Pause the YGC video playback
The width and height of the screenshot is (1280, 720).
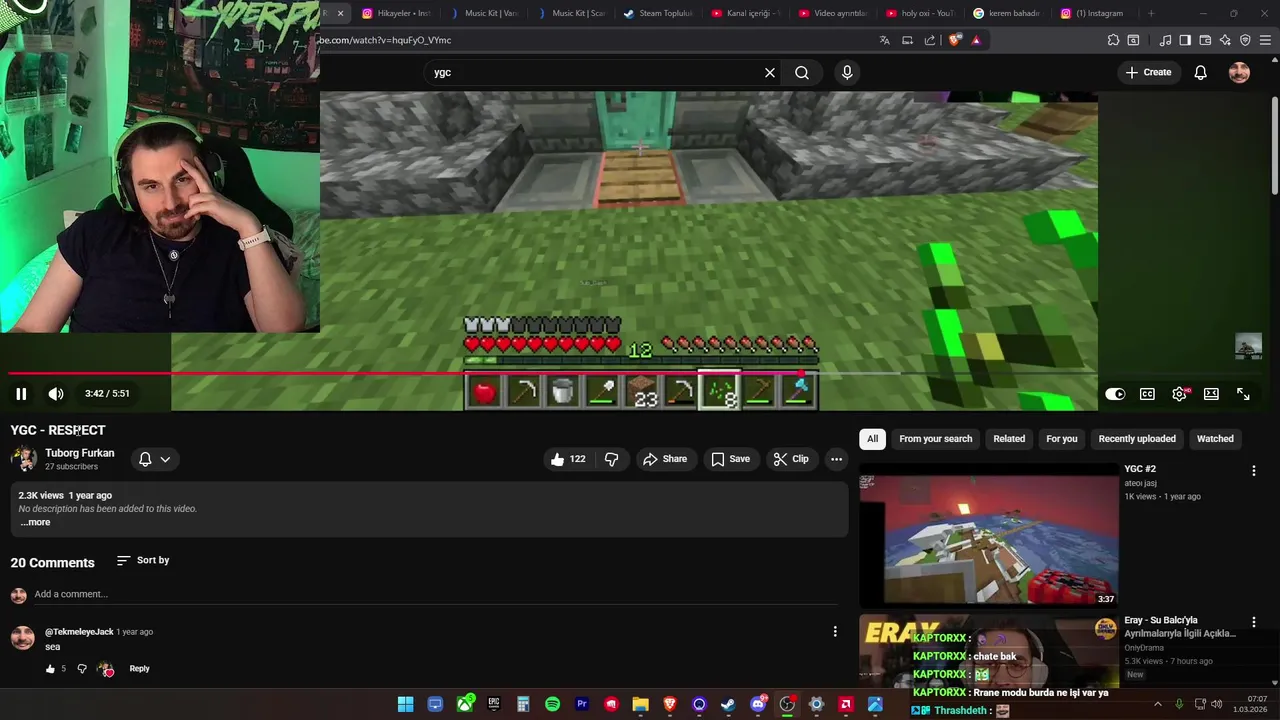pyautogui.click(x=21, y=394)
